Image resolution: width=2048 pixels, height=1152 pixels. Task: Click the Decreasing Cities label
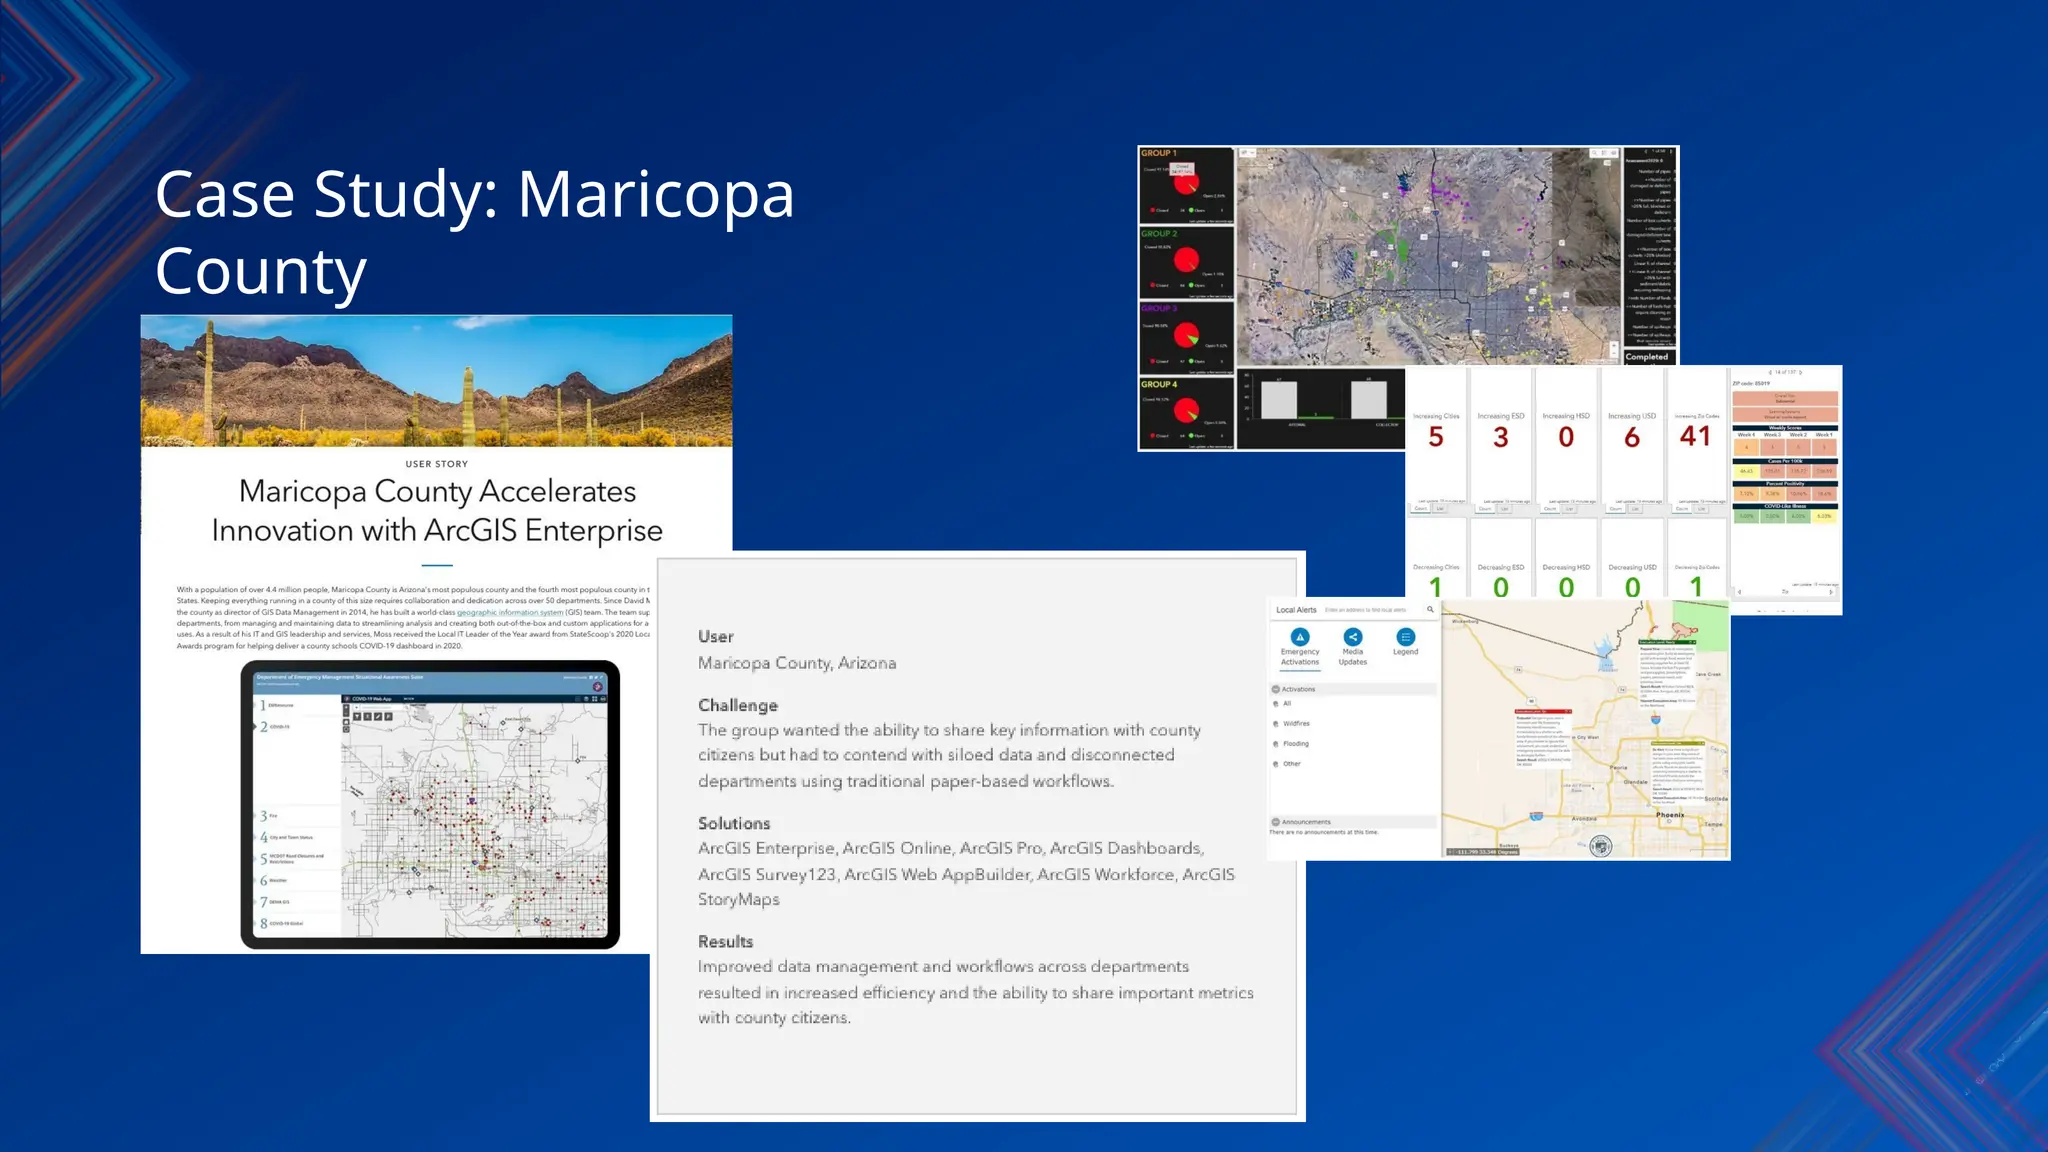[1436, 567]
